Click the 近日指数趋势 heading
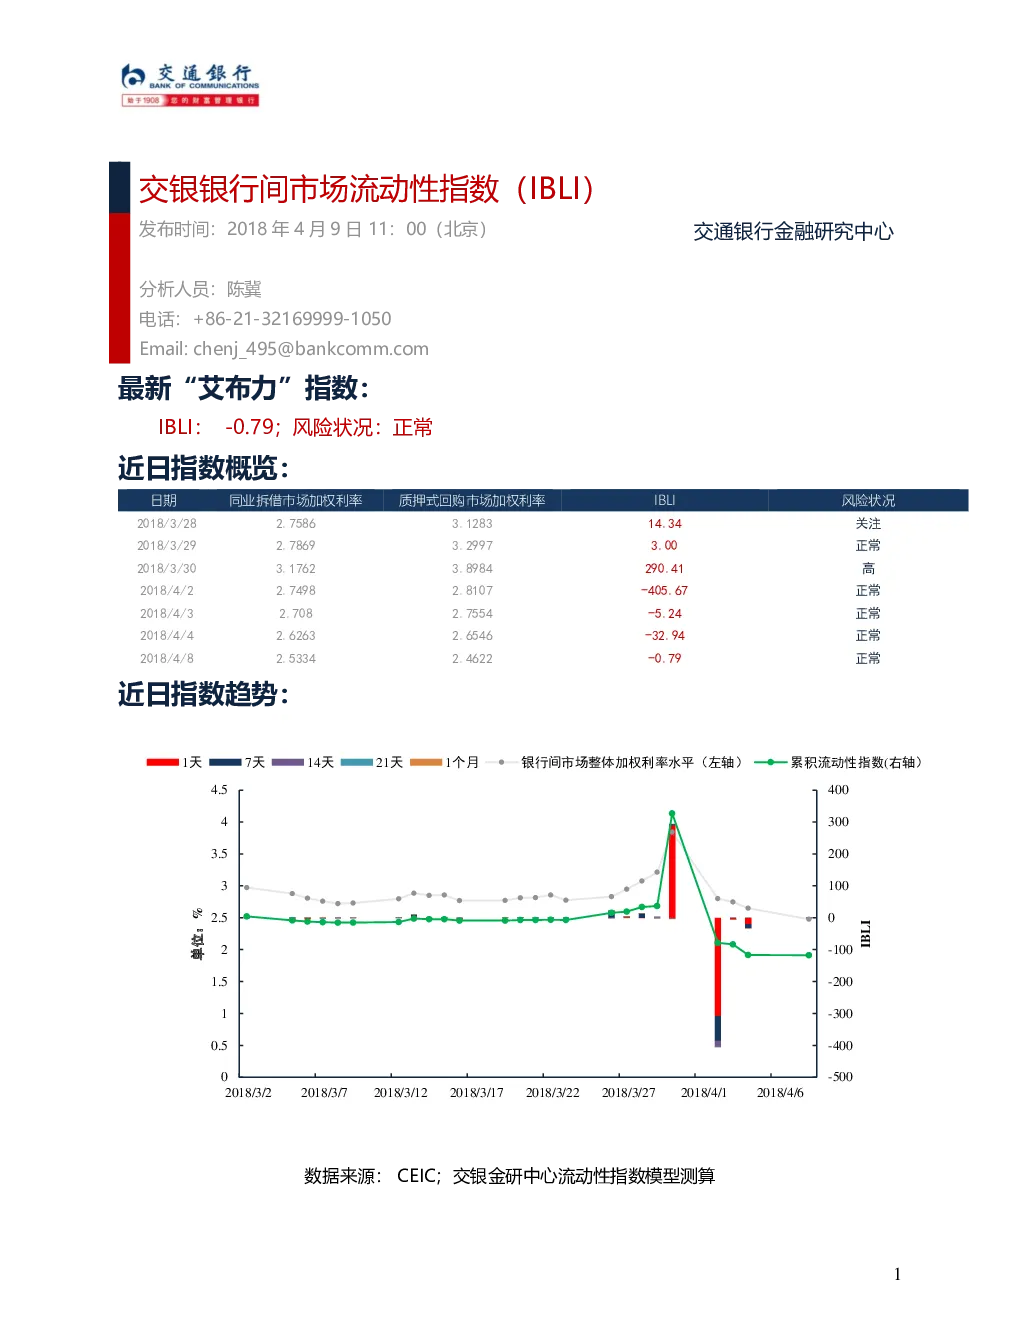The width and height of the screenshot is (1020, 1320). 203,694
